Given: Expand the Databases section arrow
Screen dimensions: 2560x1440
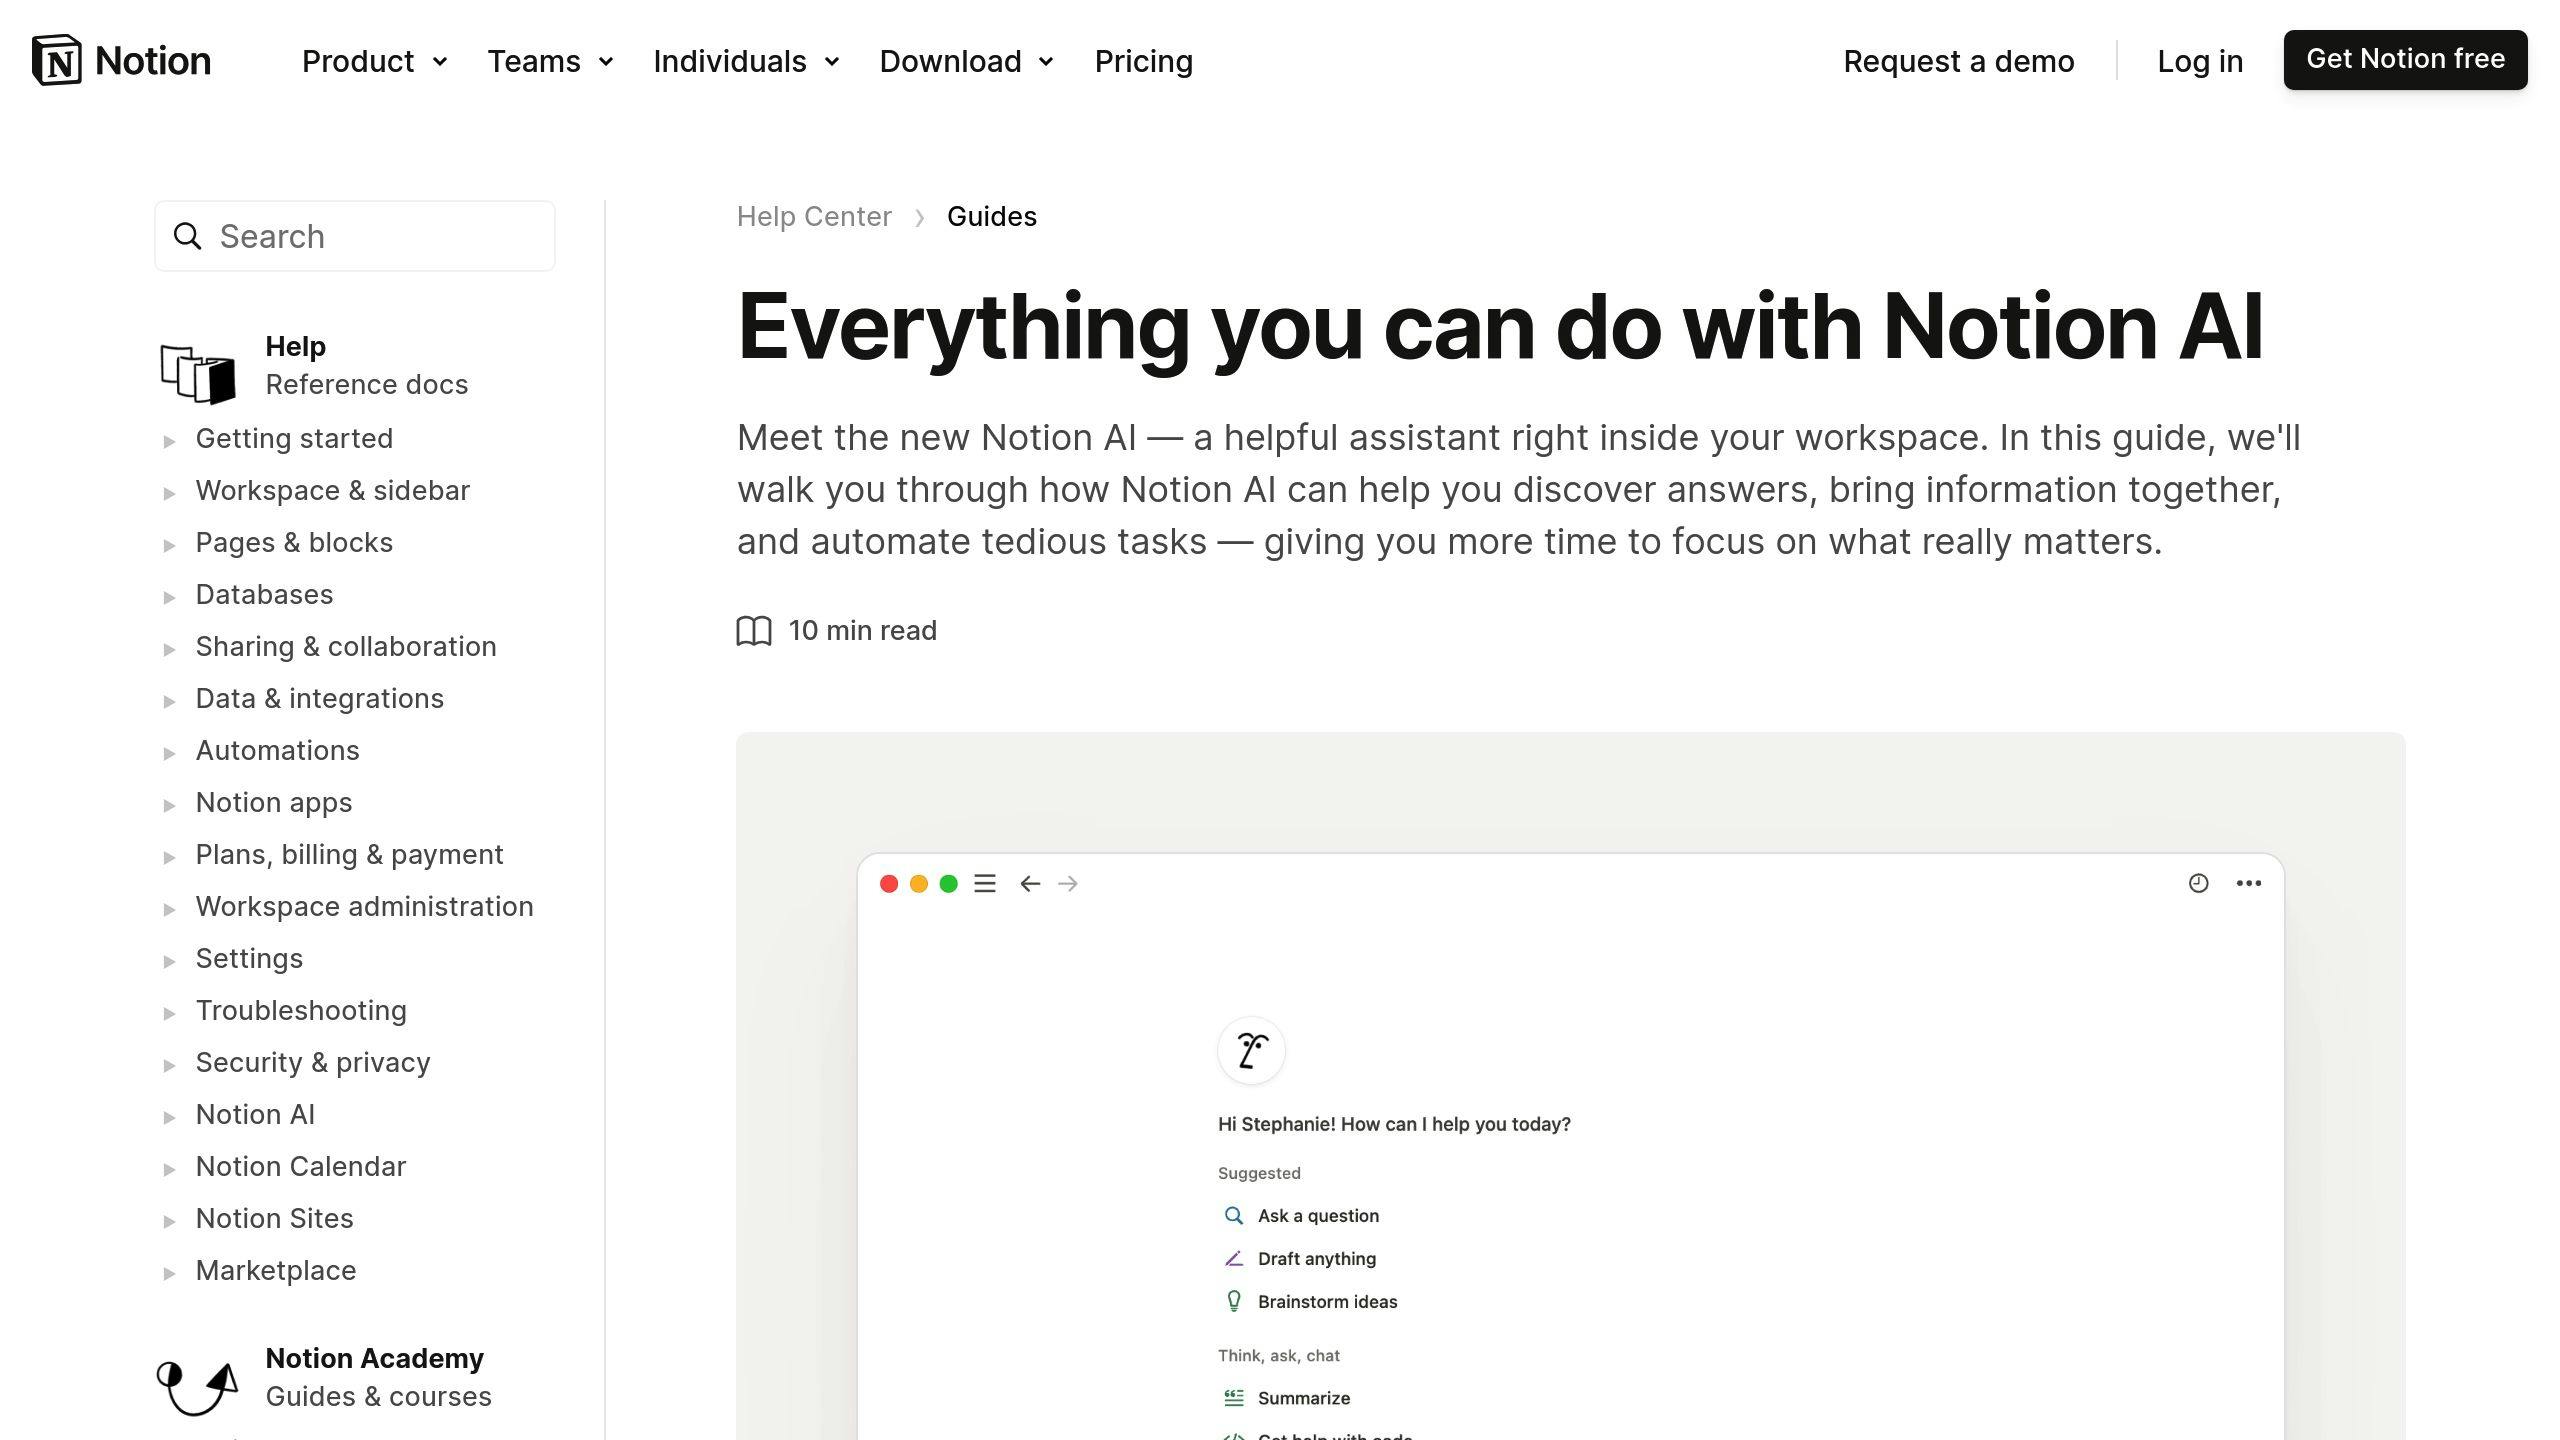Looking at the screenshot, I should 169,597.
